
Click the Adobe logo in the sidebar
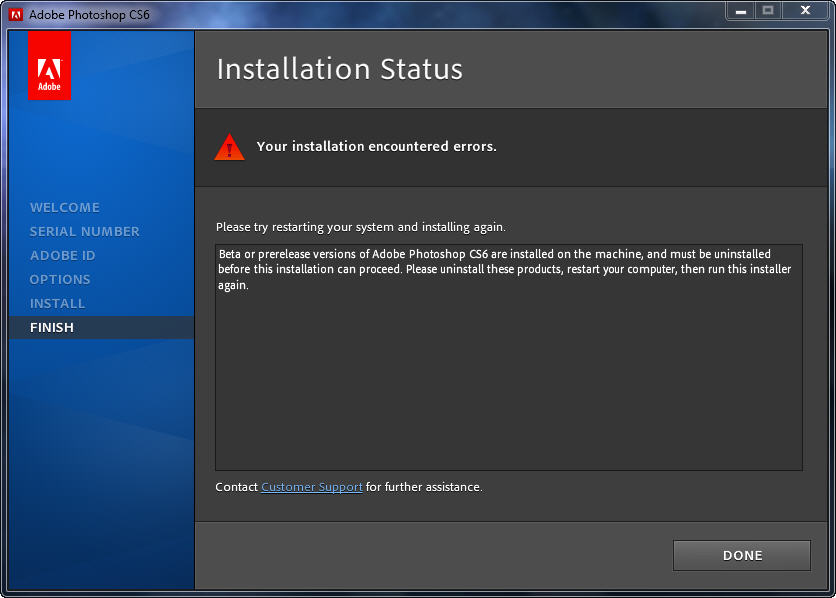[x=50, y=66]
